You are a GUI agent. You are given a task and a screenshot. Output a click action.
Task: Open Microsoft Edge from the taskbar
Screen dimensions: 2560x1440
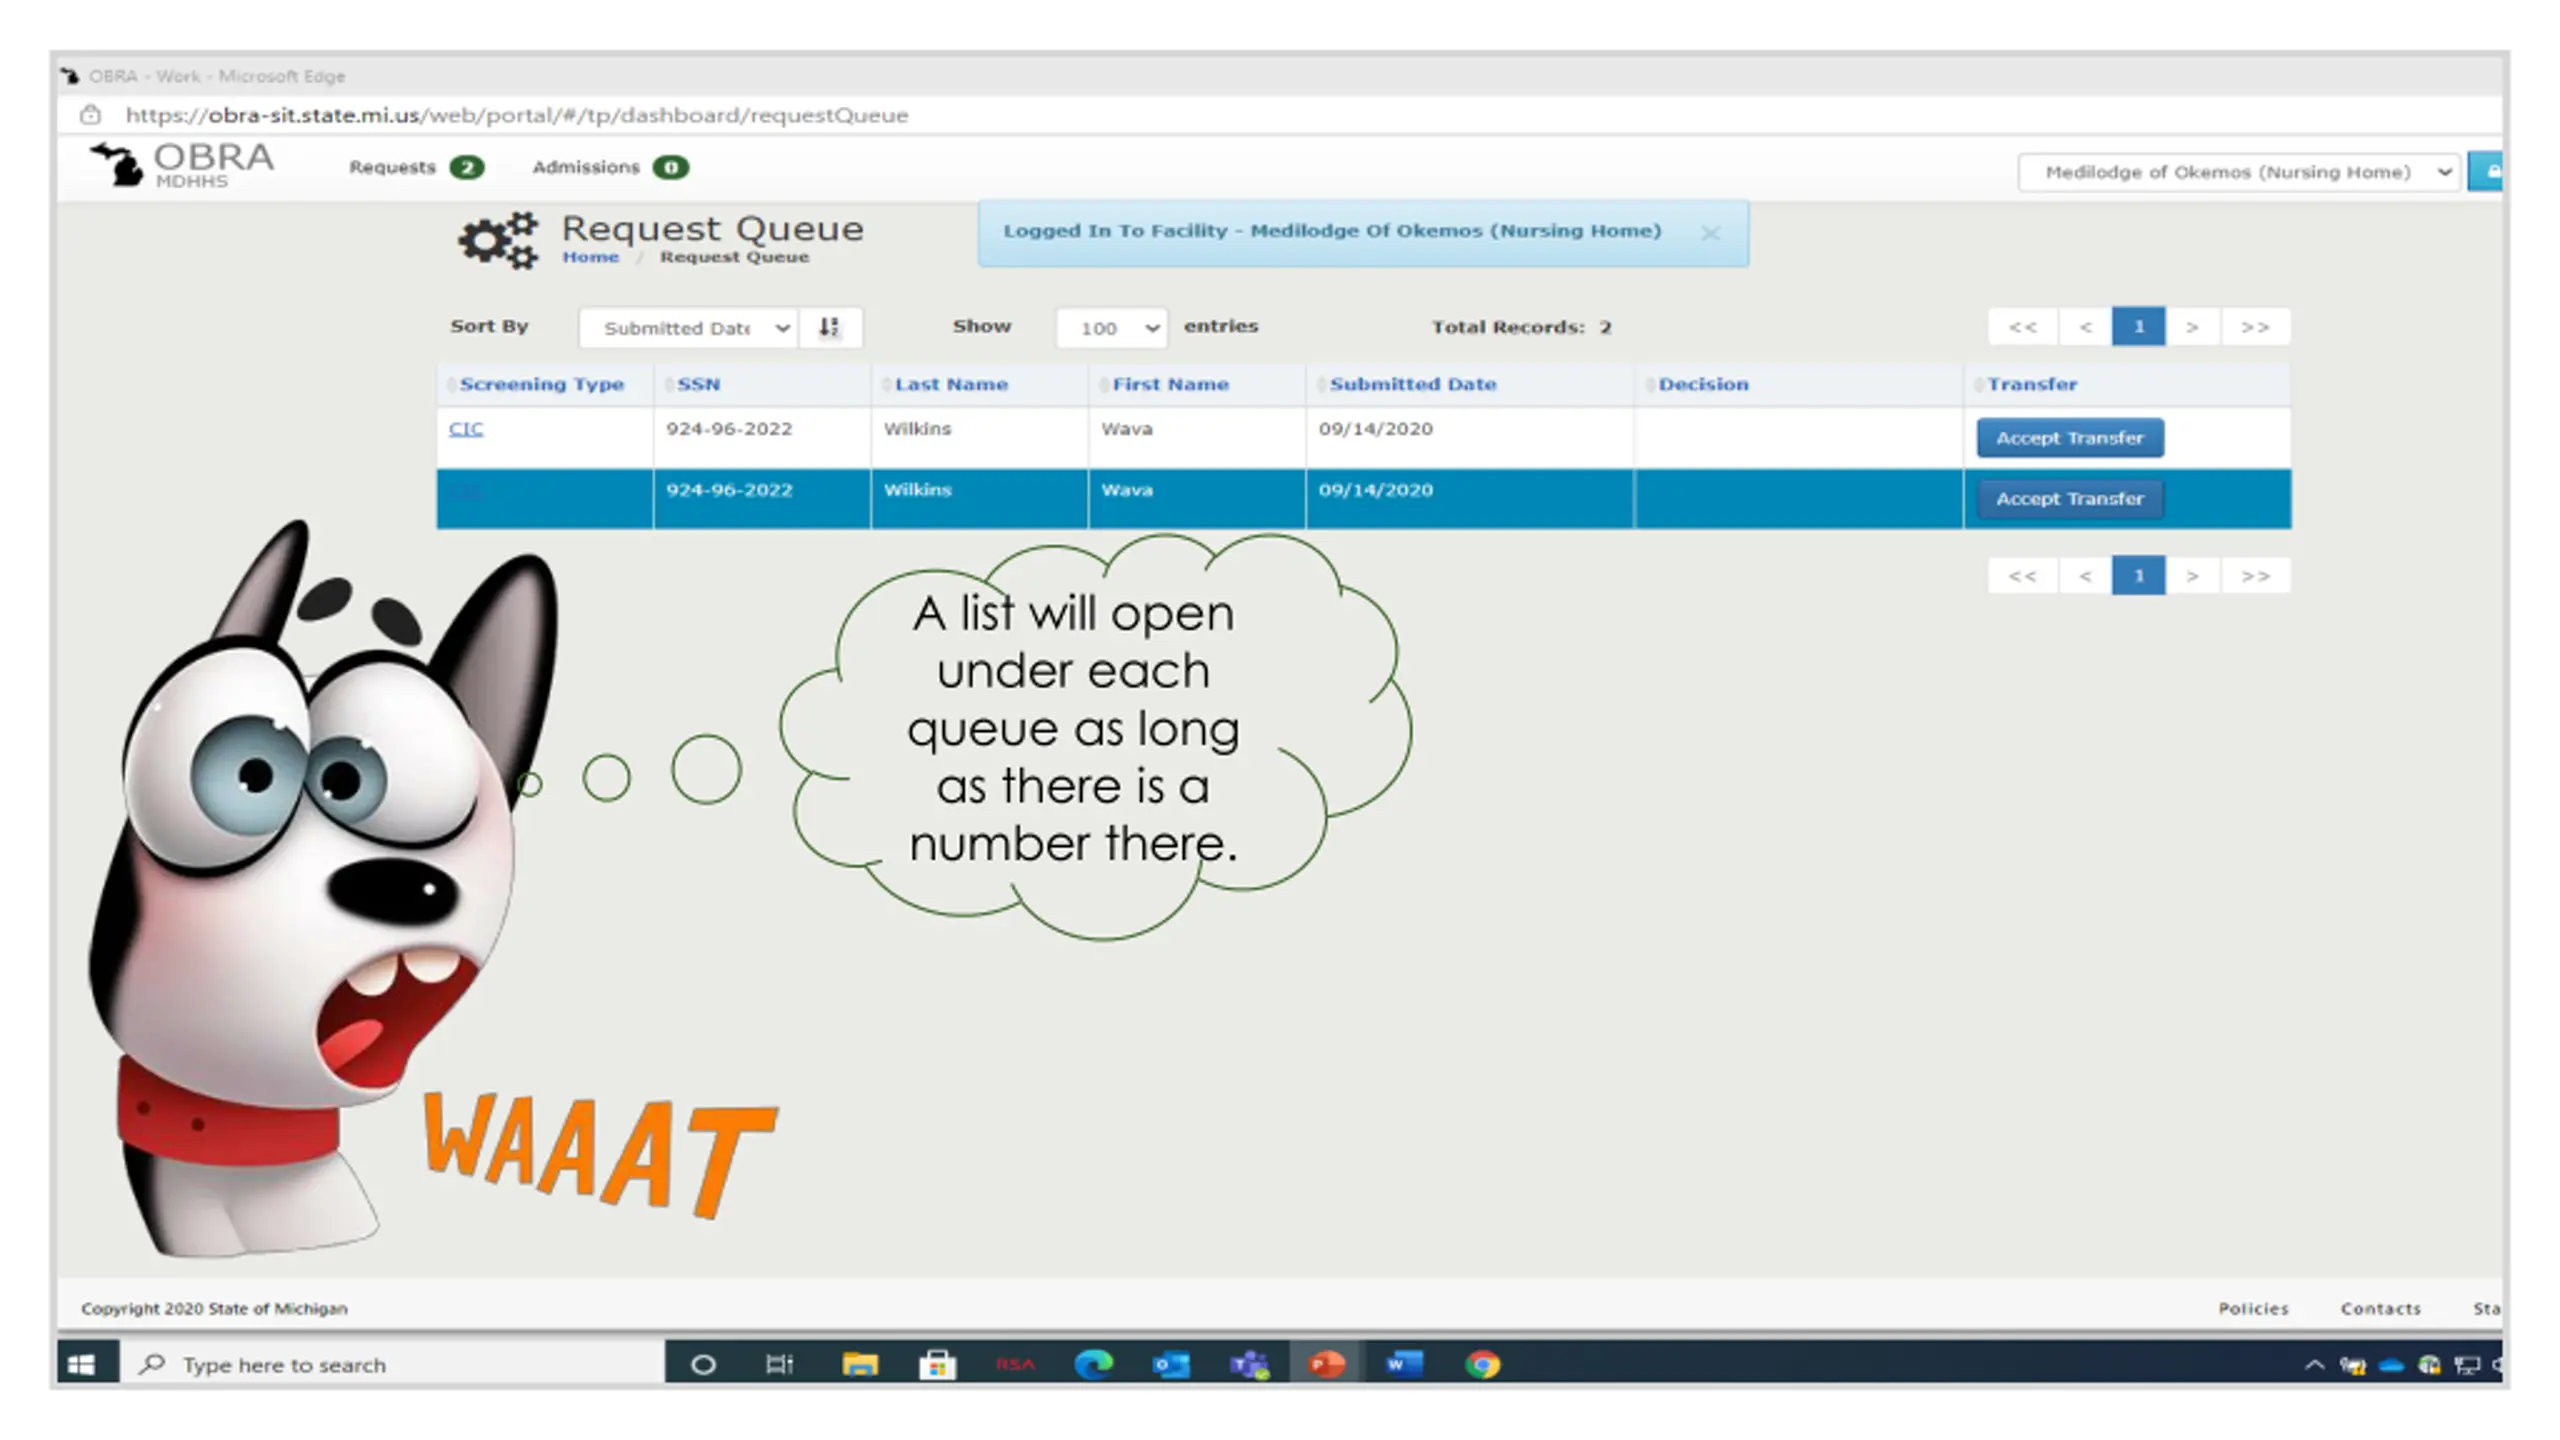tap(1093, 1364)
